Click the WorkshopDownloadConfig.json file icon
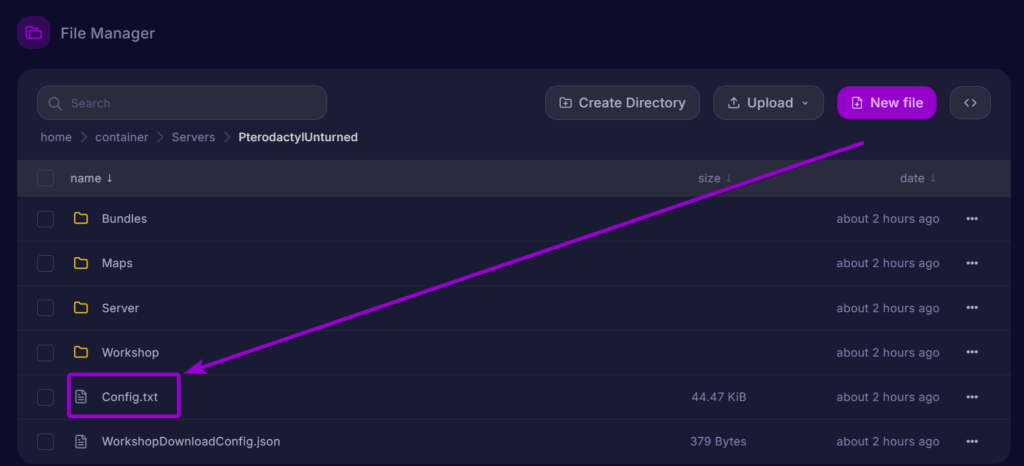Image resolution: width=1024 pixels, height=466 pixels. tap(81, 442)
